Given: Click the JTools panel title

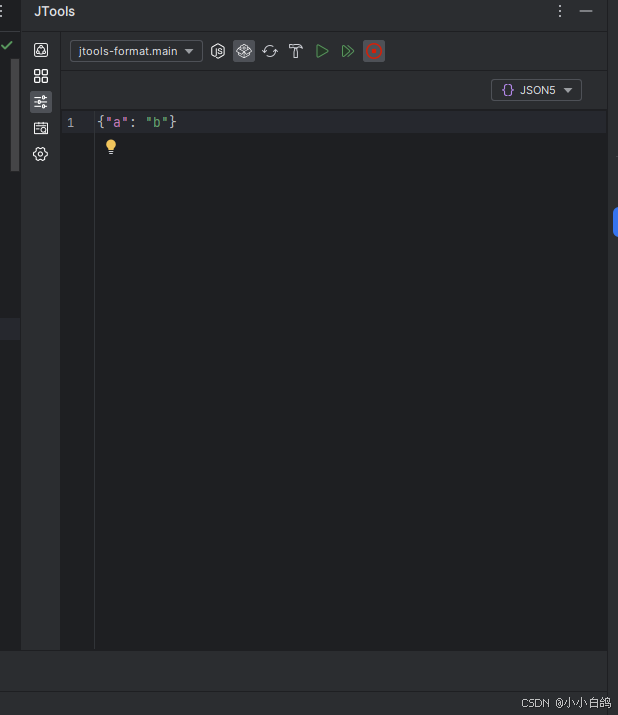Looking at the screenshot, I should (x=54, y=11).
